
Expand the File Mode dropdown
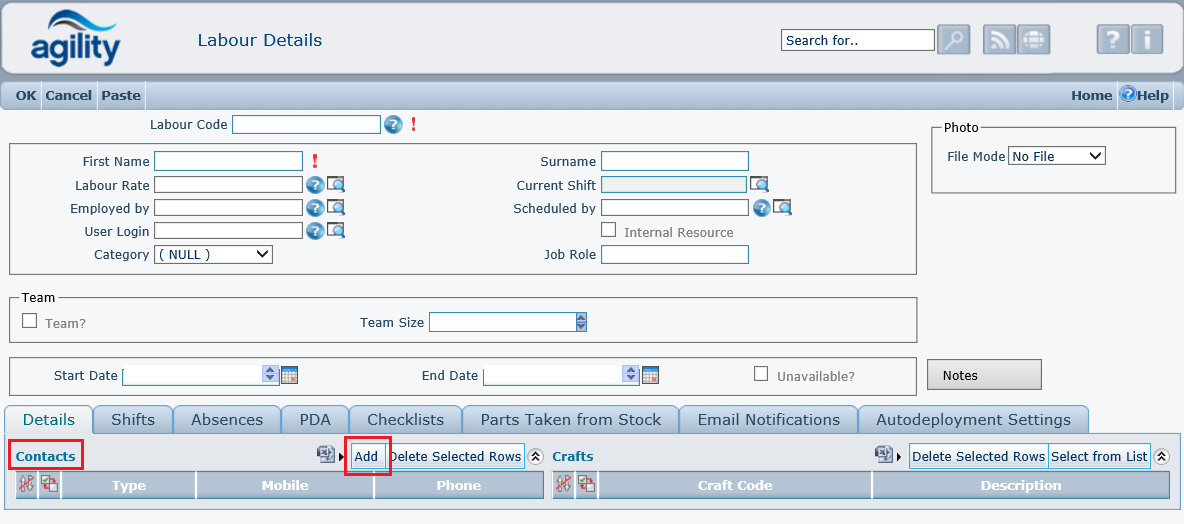pos(1057,156)
